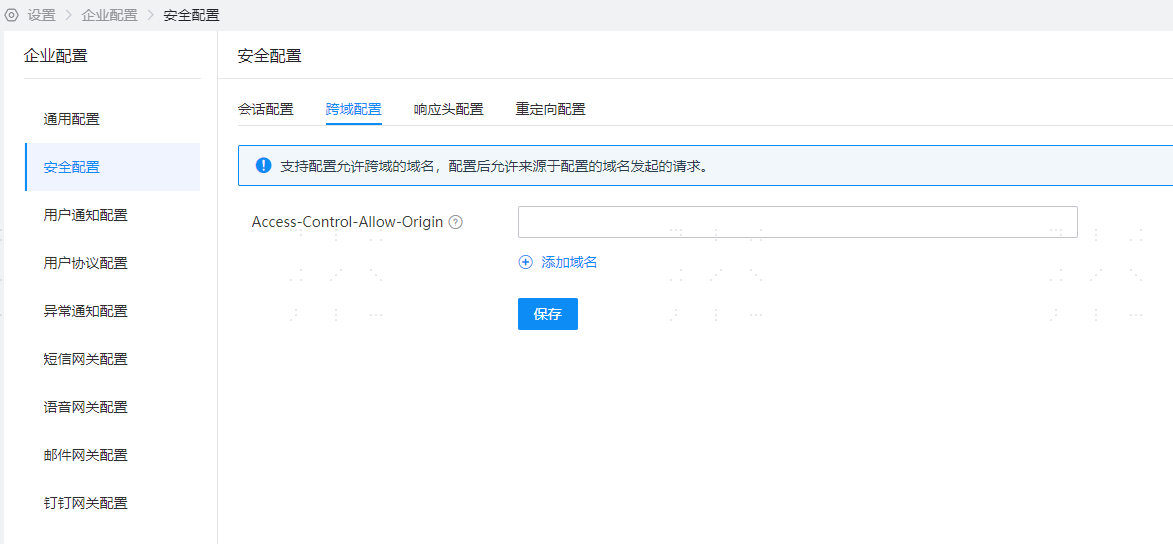Select 安全配置 in the sidebar
The image size is (1173, 544).
pos(113,167)
